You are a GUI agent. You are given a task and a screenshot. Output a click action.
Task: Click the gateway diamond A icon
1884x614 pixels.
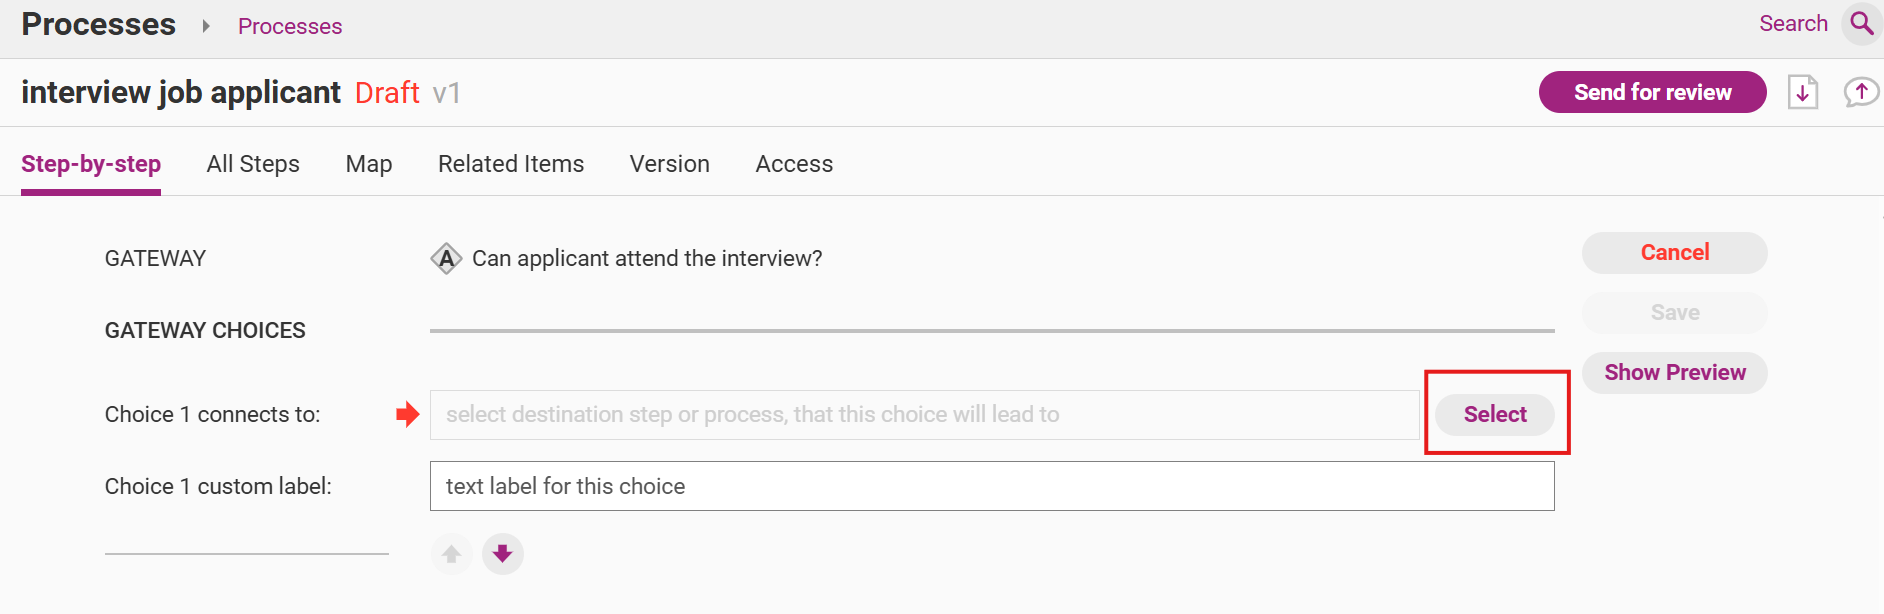pyautogui.click(x=446, y=259)
